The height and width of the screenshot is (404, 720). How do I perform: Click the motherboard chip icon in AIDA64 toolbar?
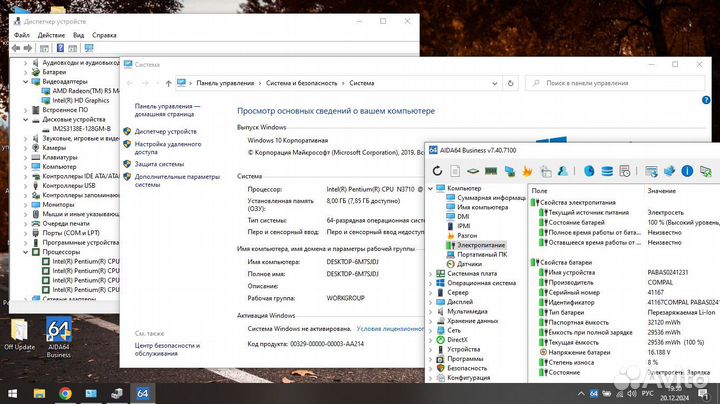tap(472, 171)
